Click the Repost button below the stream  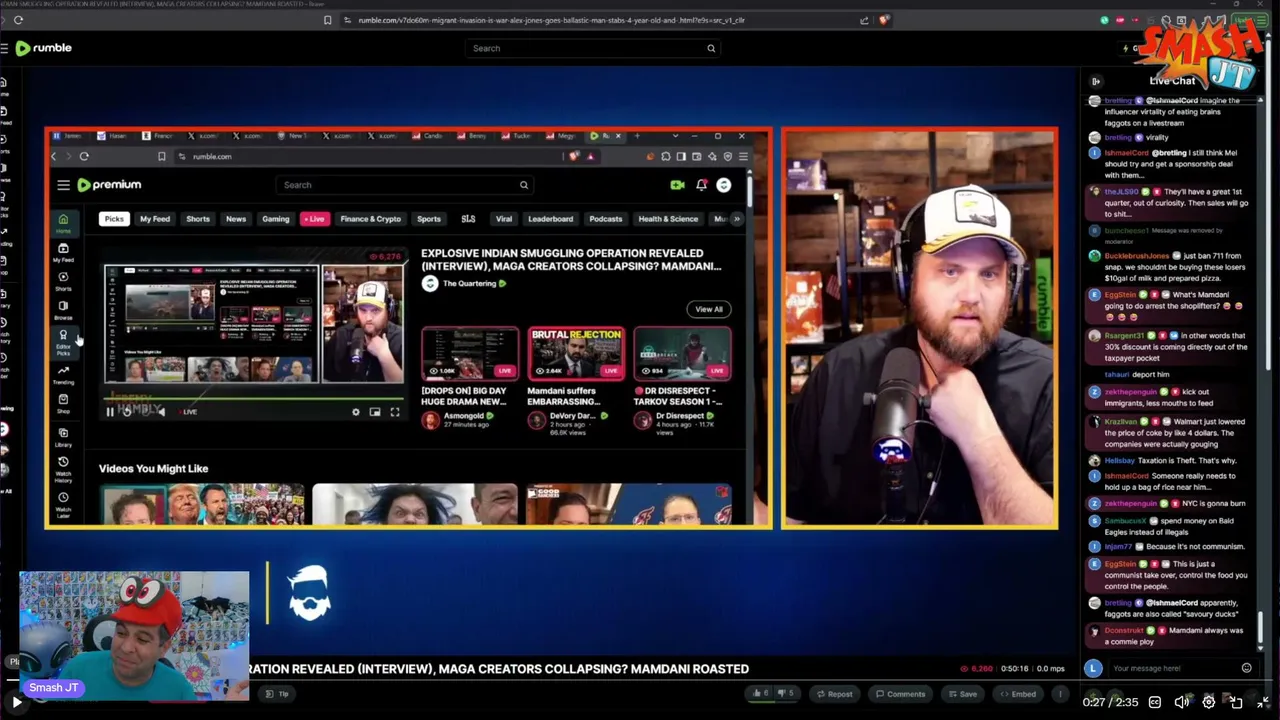834,694
